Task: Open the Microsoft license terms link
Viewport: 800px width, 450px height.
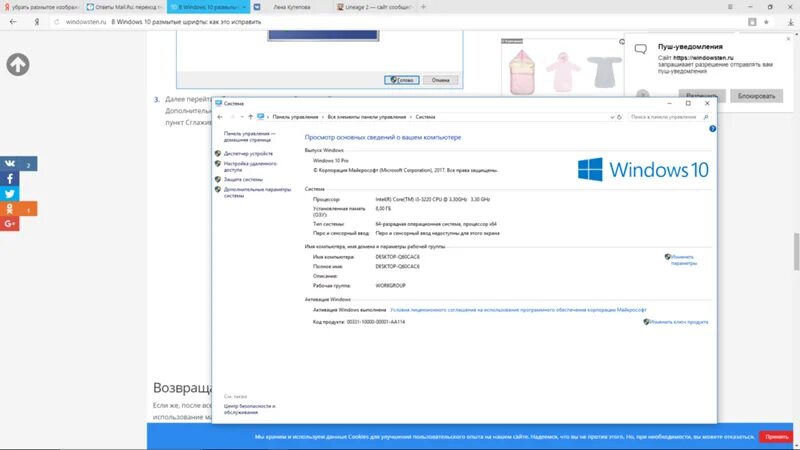Action: [x=518, y=310]
